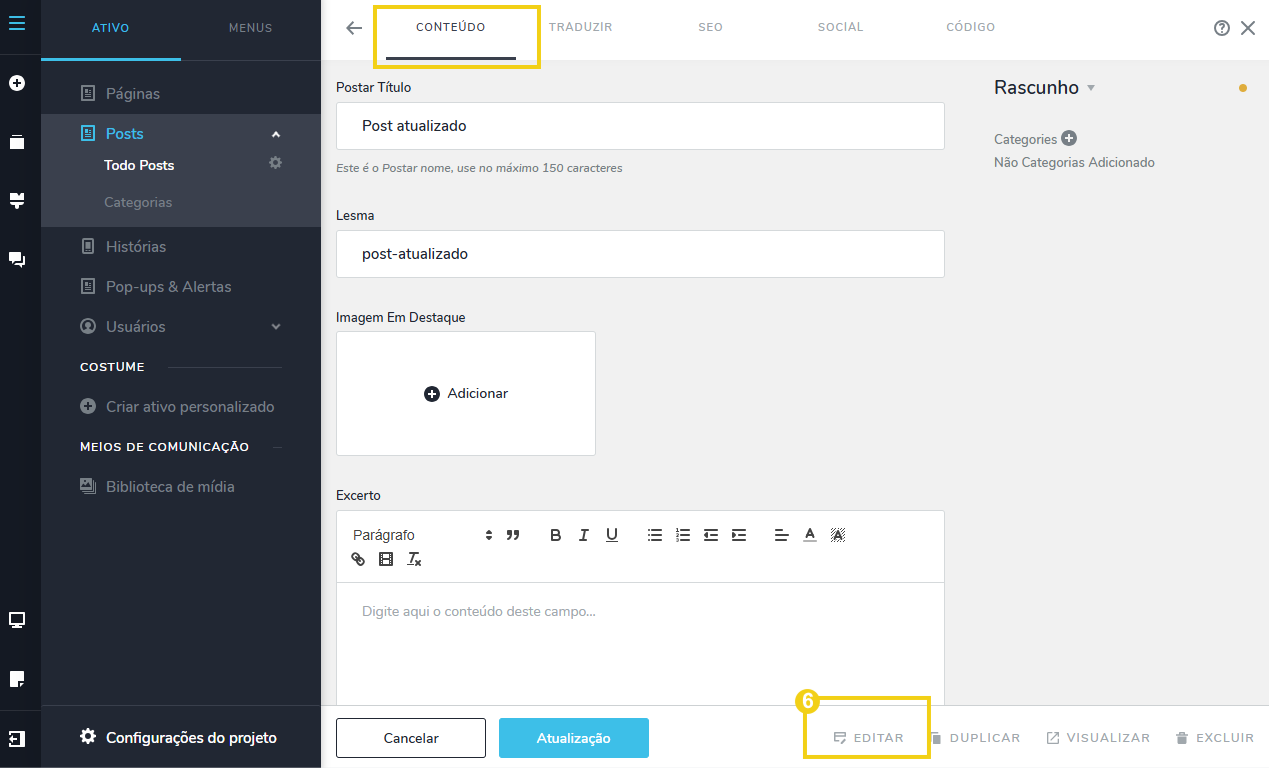The image size is (1269, 768).
Task: Focus the Postar Título field
Action: pyautogui.click(x=640, y=126)
